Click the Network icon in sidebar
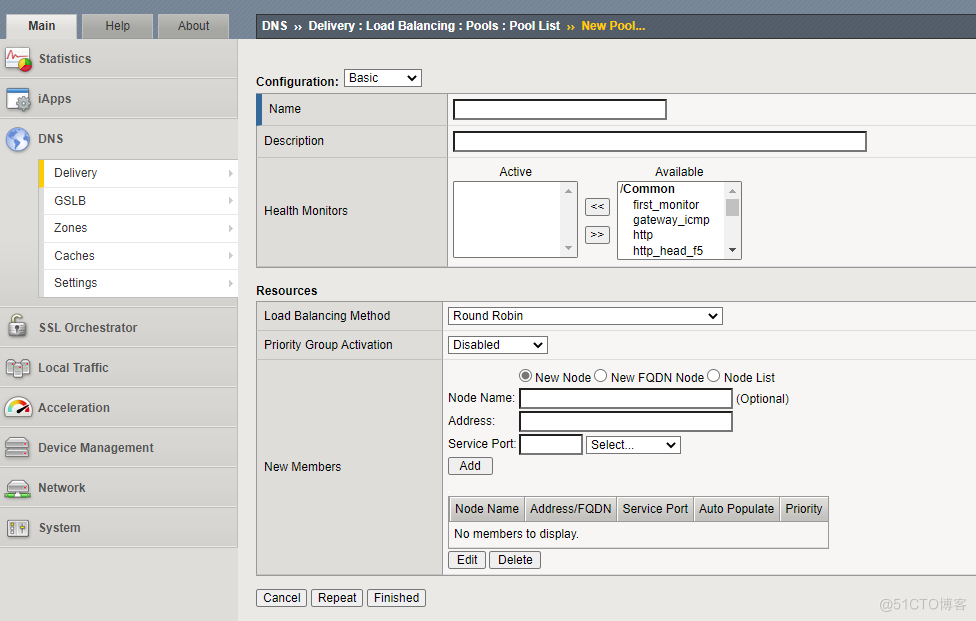 tap(18, 488)
